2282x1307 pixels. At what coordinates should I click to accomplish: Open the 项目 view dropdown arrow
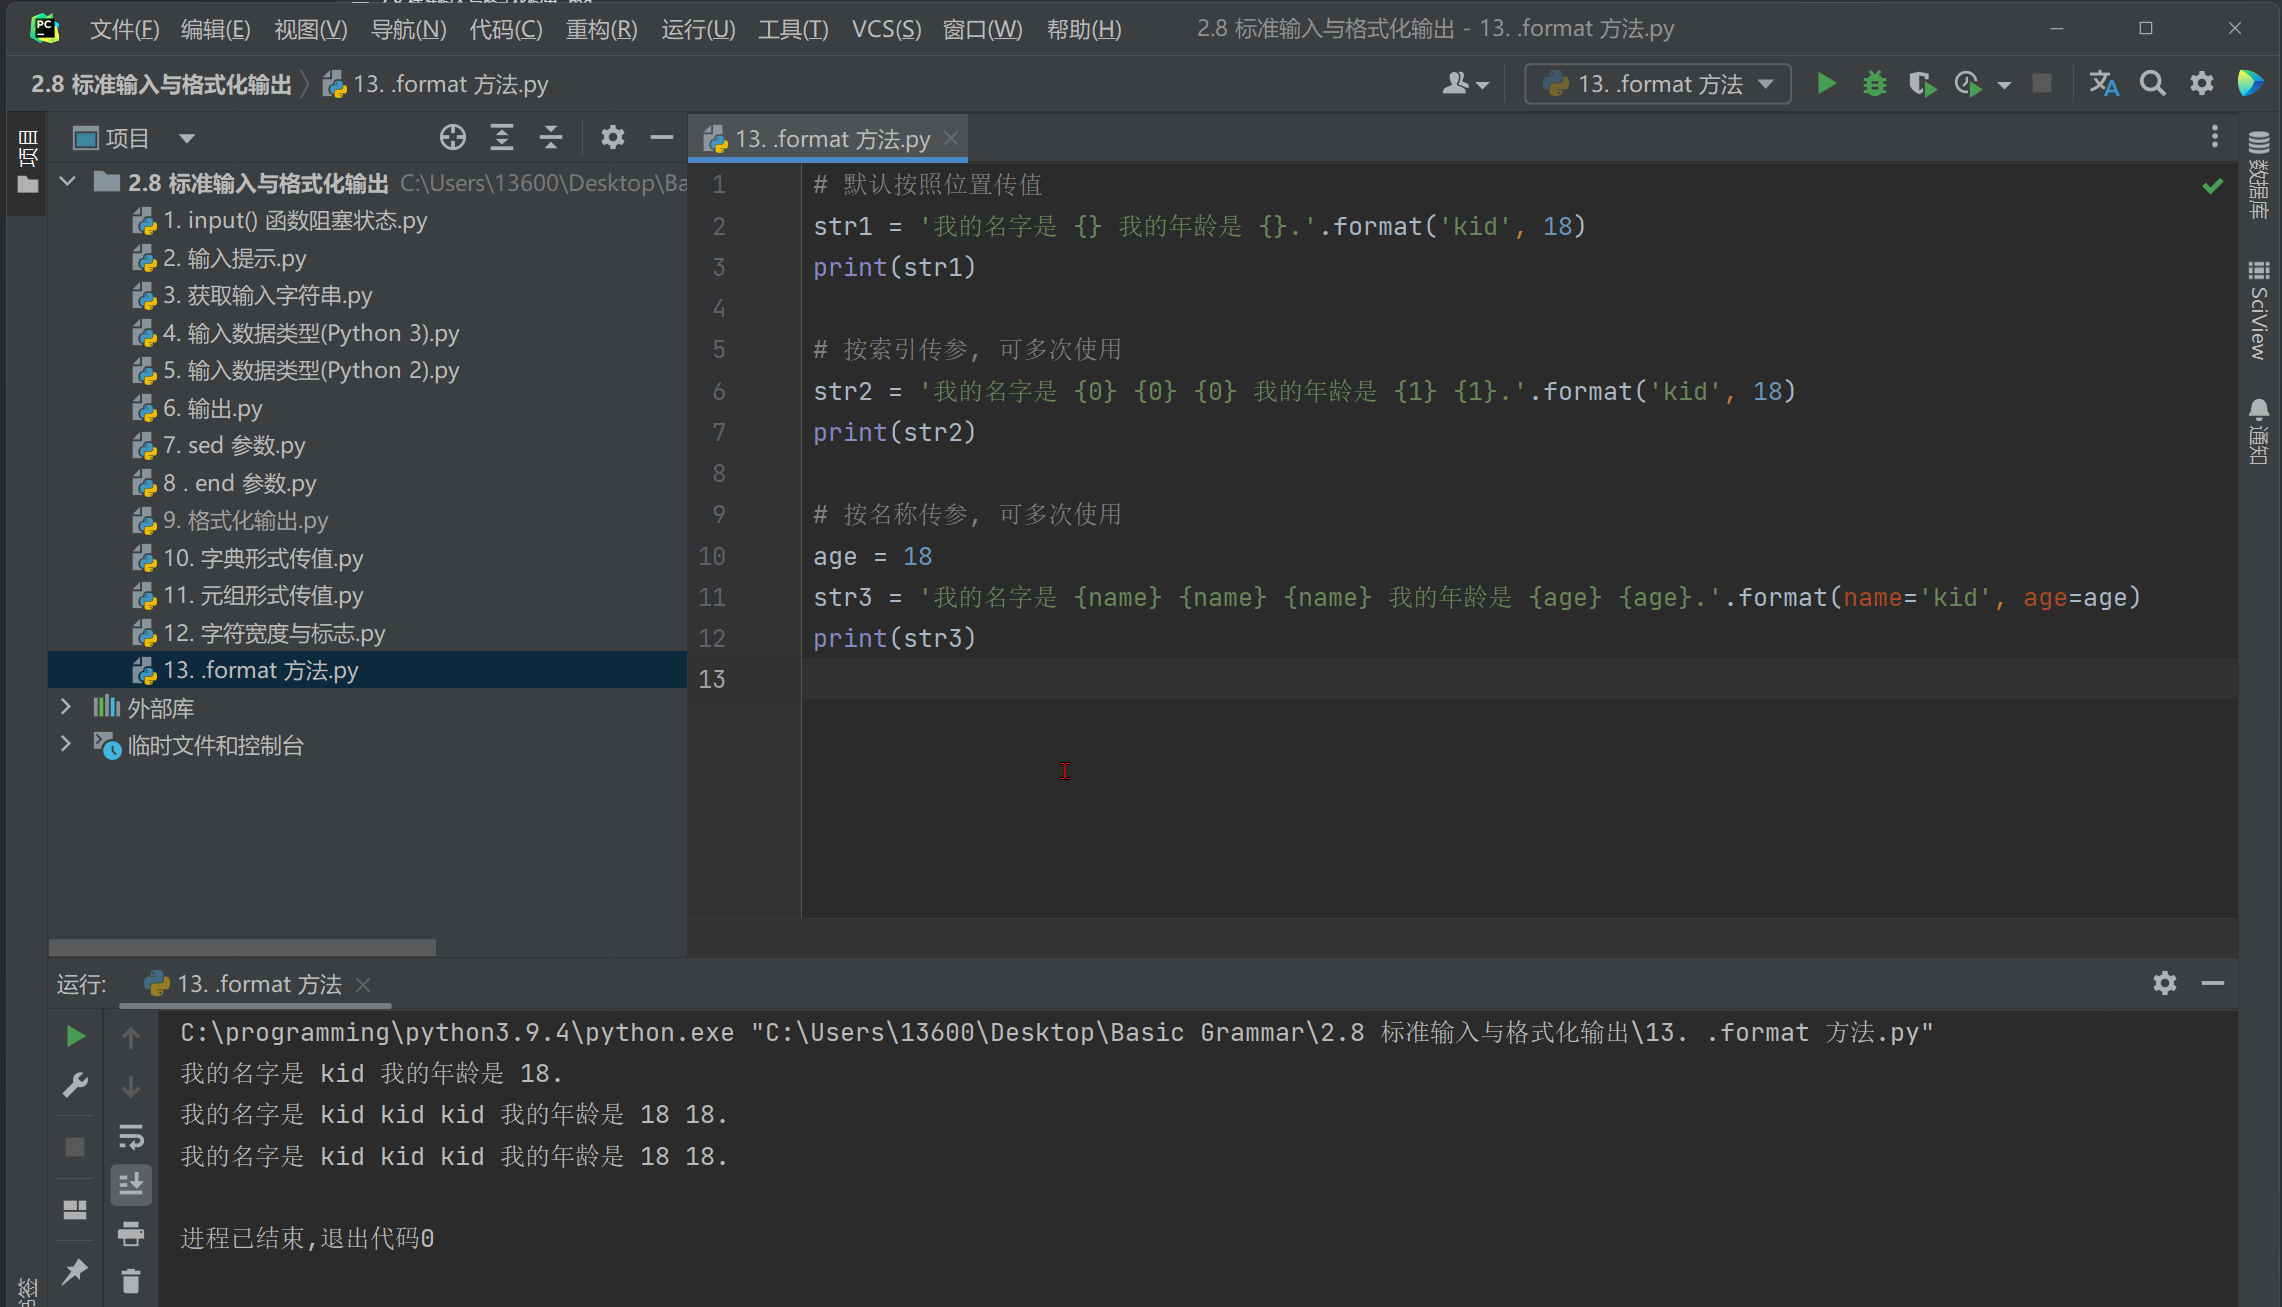(x=187, y=138)
